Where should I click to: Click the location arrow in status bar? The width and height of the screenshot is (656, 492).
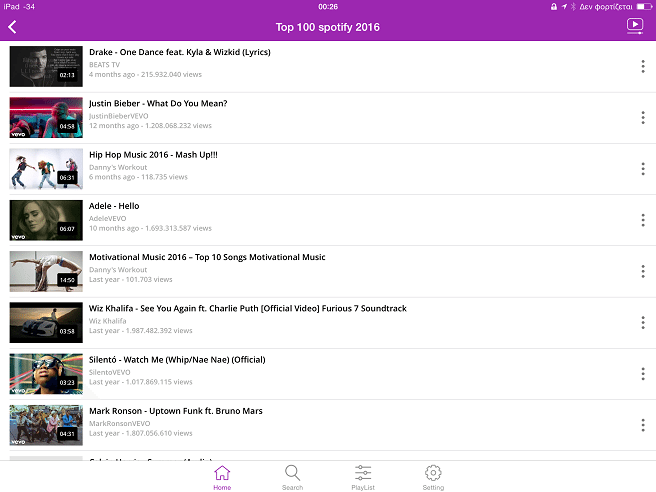point(564,7)
